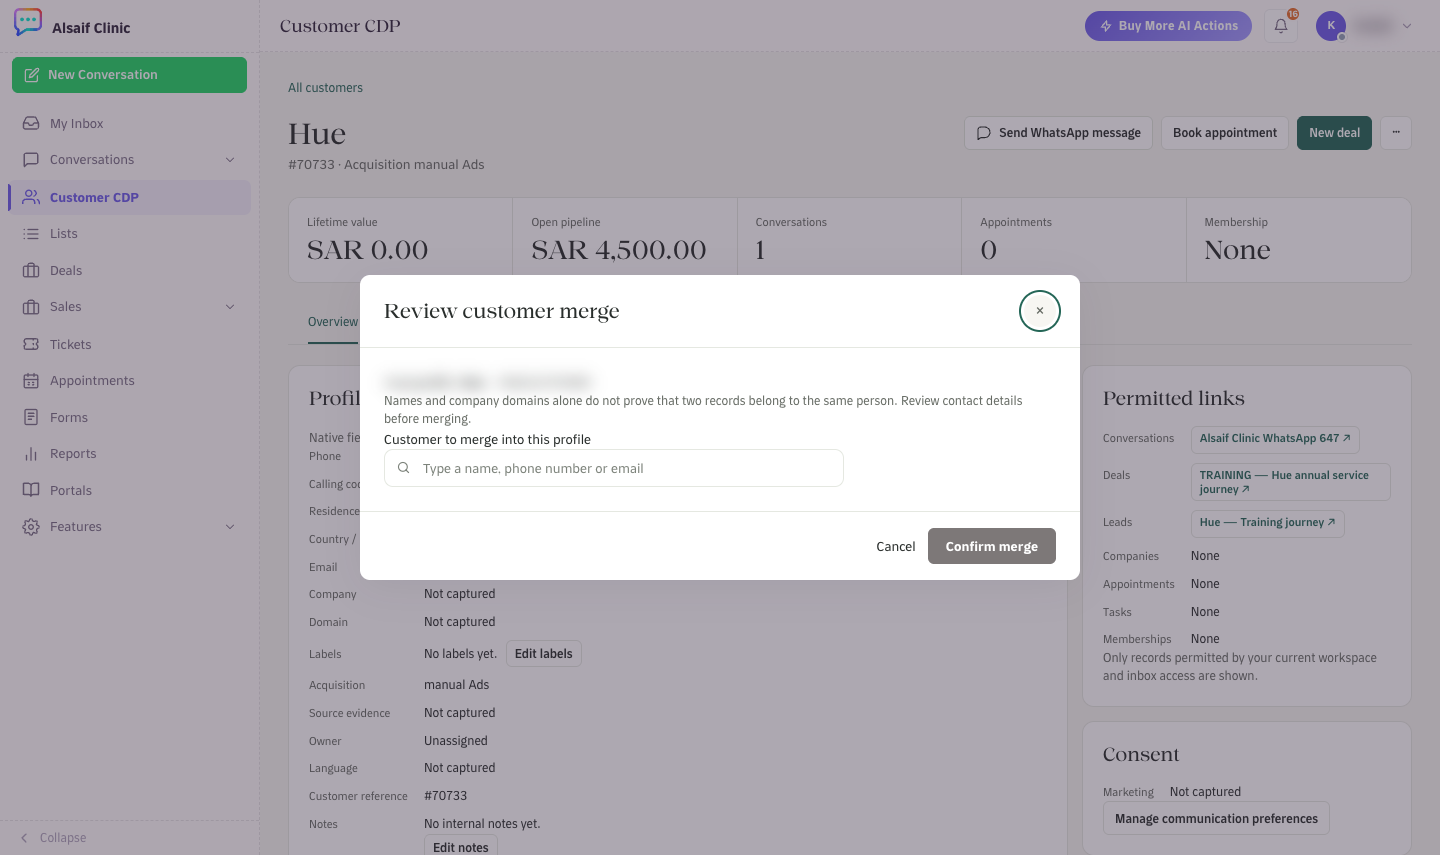Close the Review customer merge dialog
1440x855 pixels.
click(x=1040, y=311)
